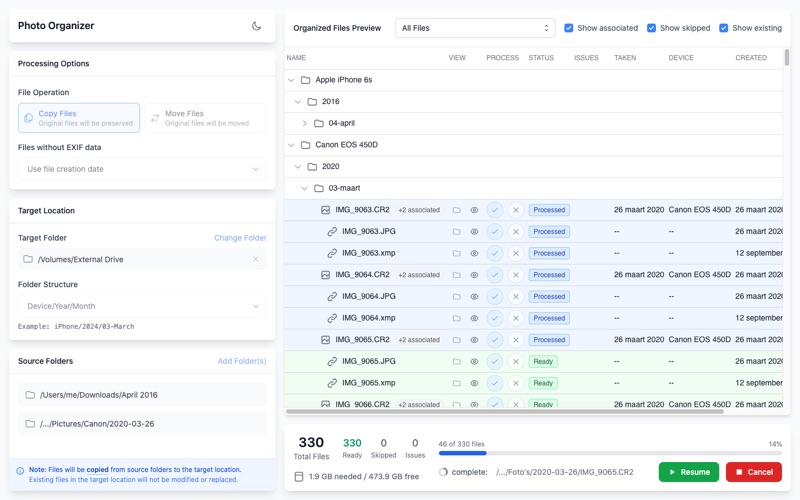Open Folder Structure Device/Year/Month dropdown
Viewport: 800px width, 500px height.
point(142,306)
